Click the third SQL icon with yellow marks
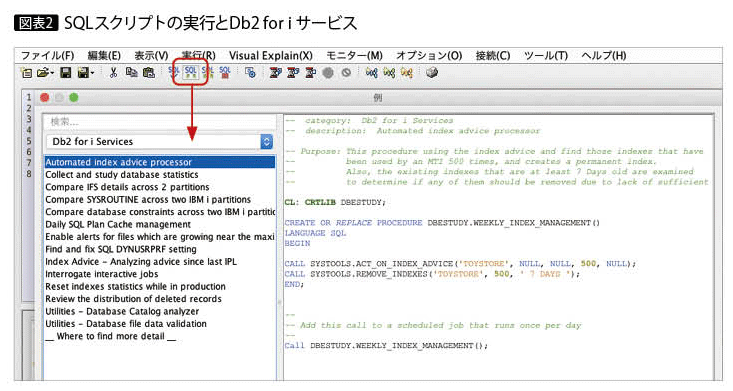 [x=208, y=73]
